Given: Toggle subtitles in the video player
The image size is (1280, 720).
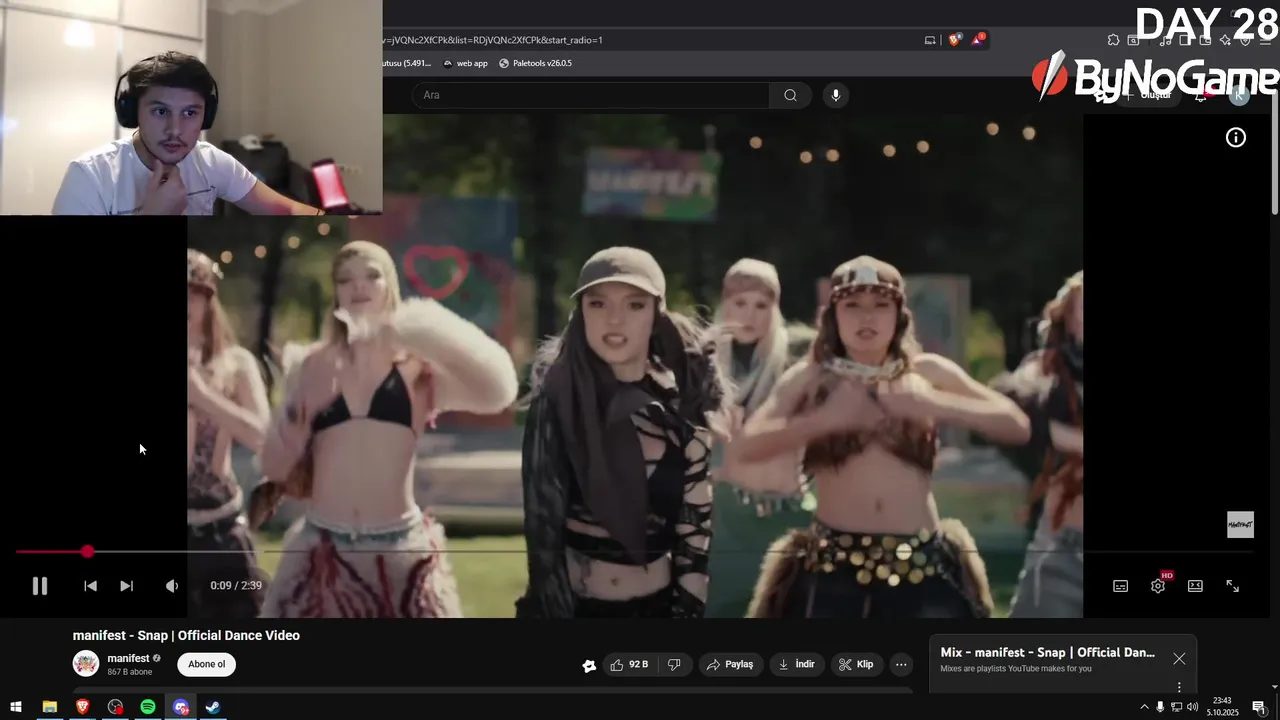Looking at the screenshot, I should [1120, 586].
